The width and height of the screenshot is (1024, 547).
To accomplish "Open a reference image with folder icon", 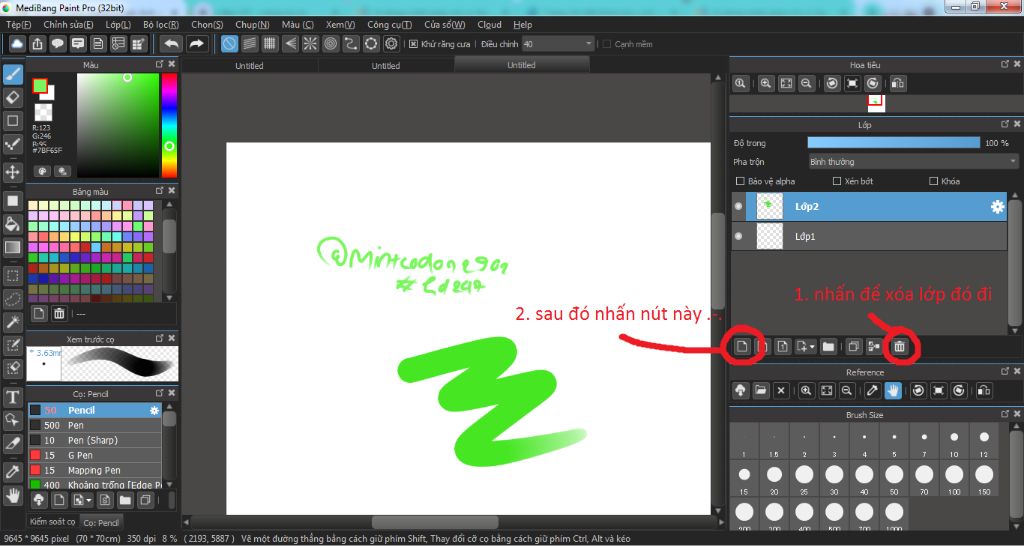I will click(x=760, y=391).
